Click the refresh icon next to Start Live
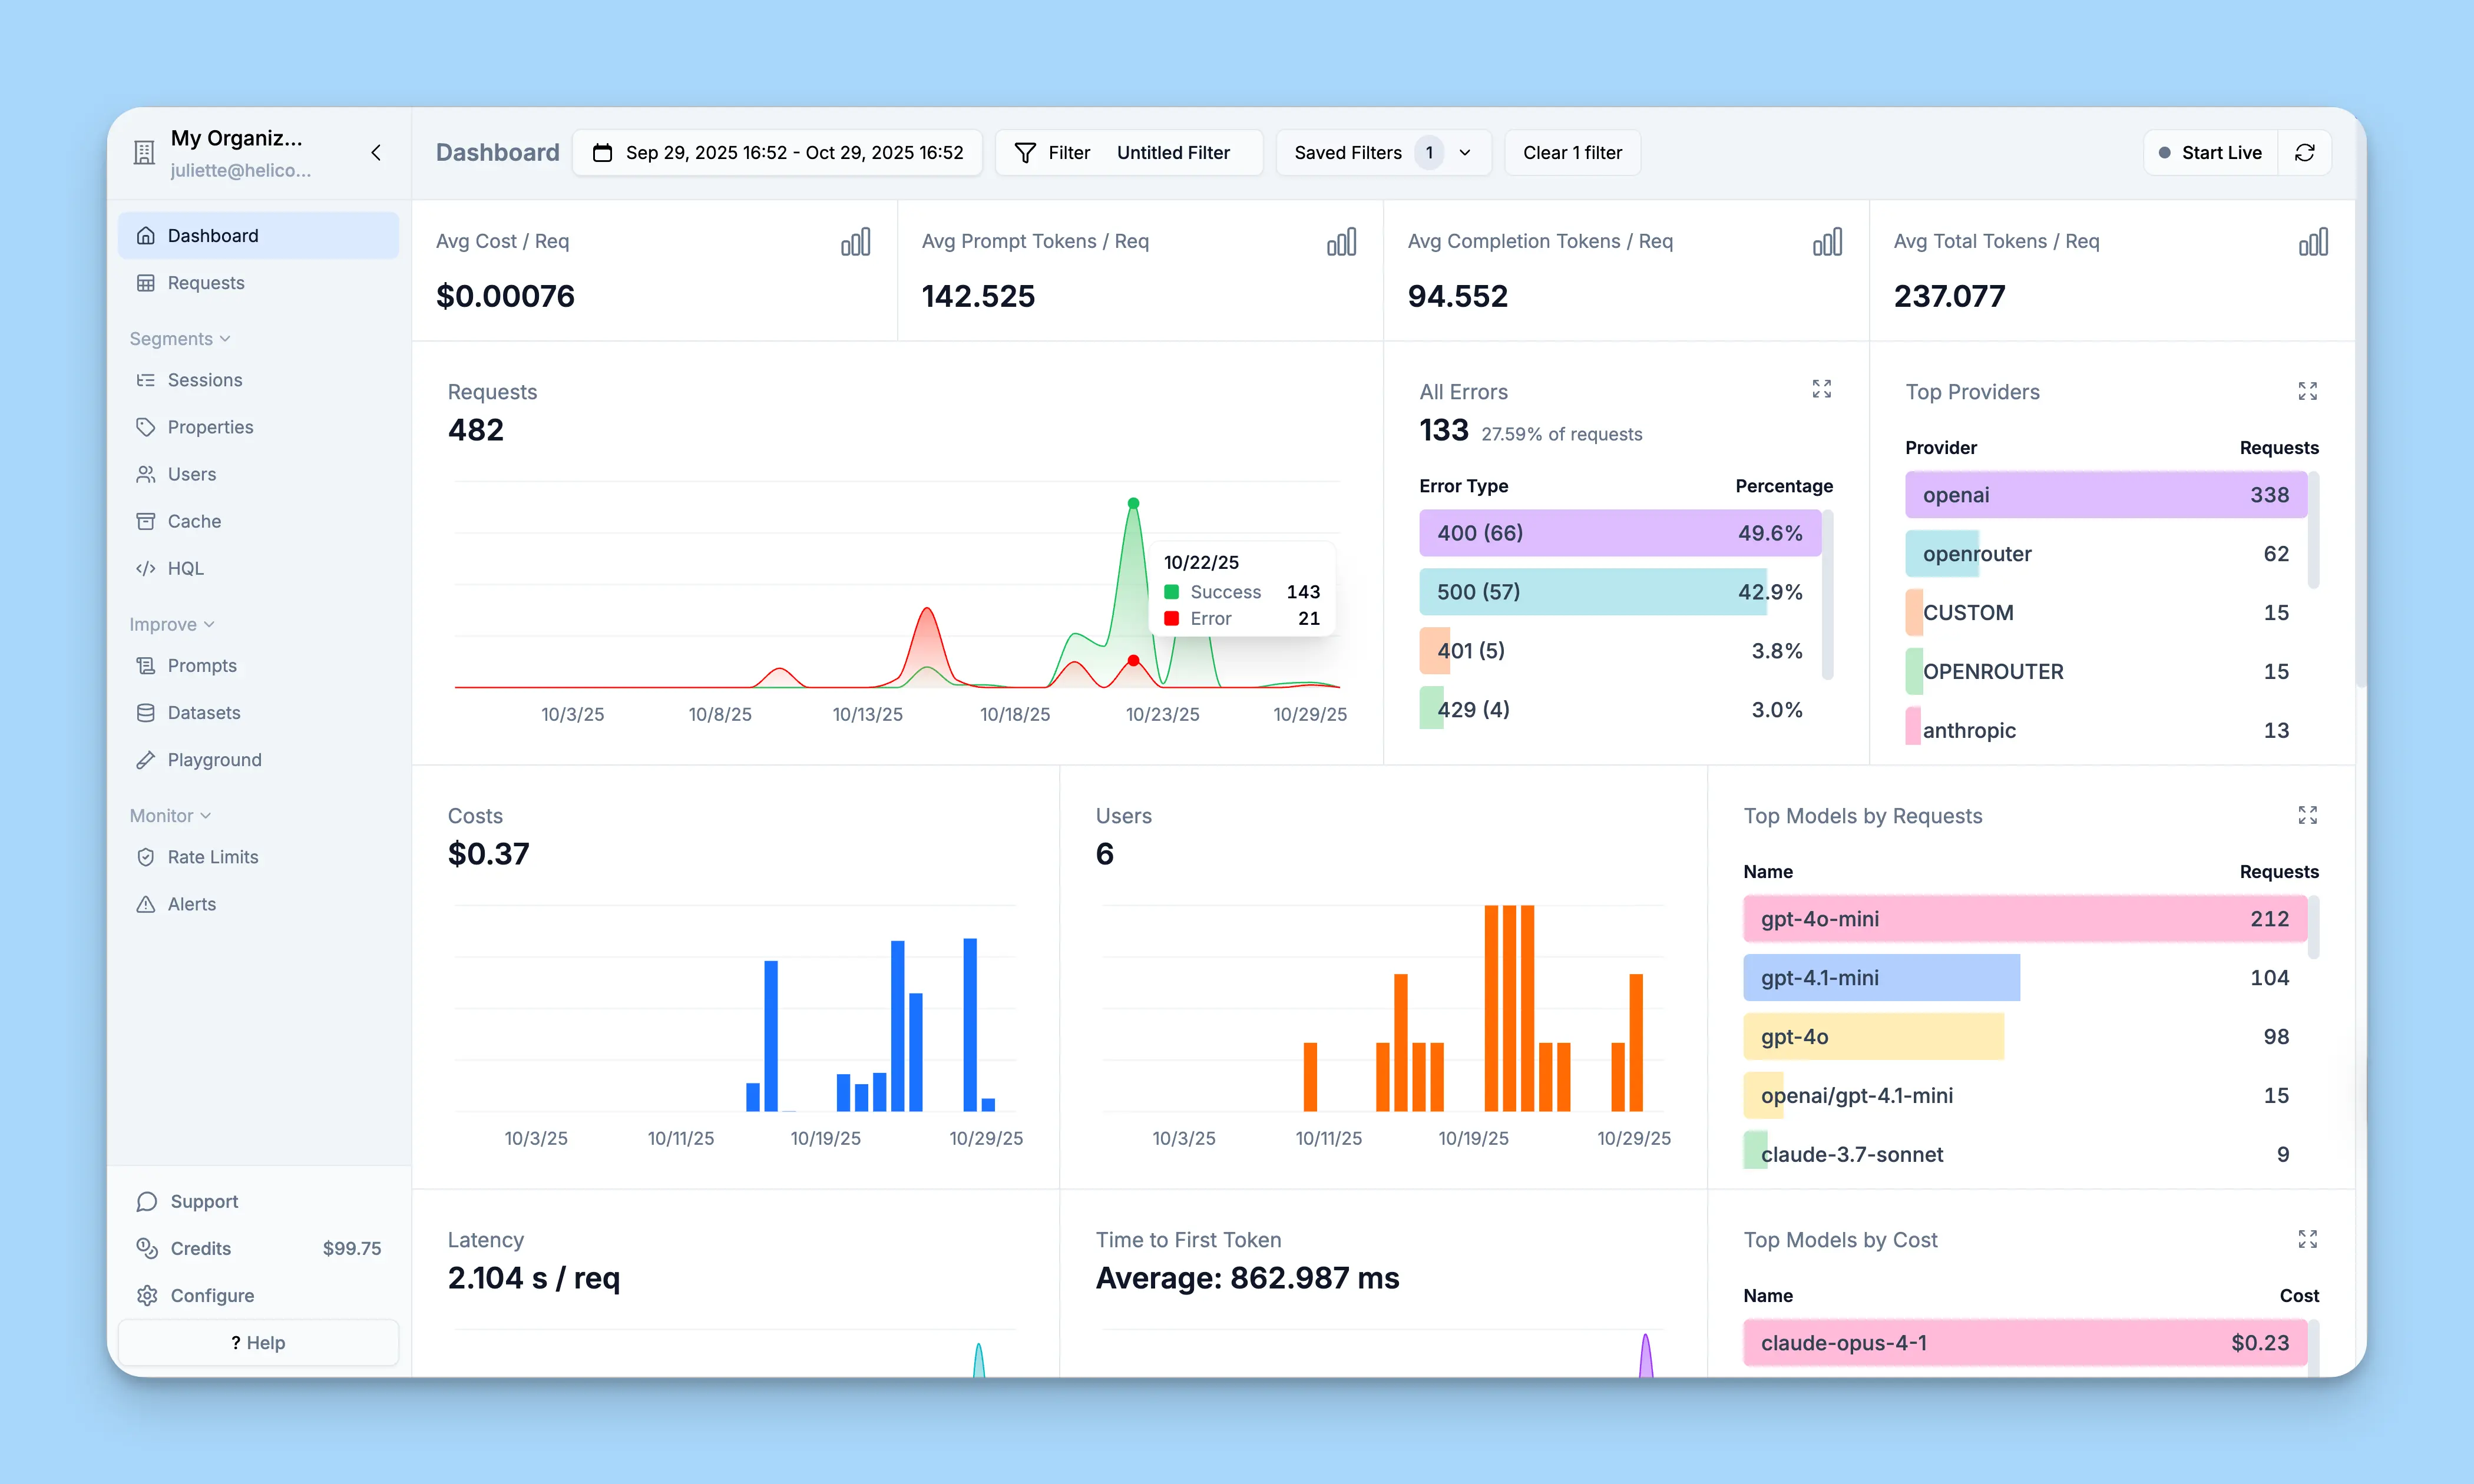This screenshot has width=2474, height=1484. coord(2304,152)
